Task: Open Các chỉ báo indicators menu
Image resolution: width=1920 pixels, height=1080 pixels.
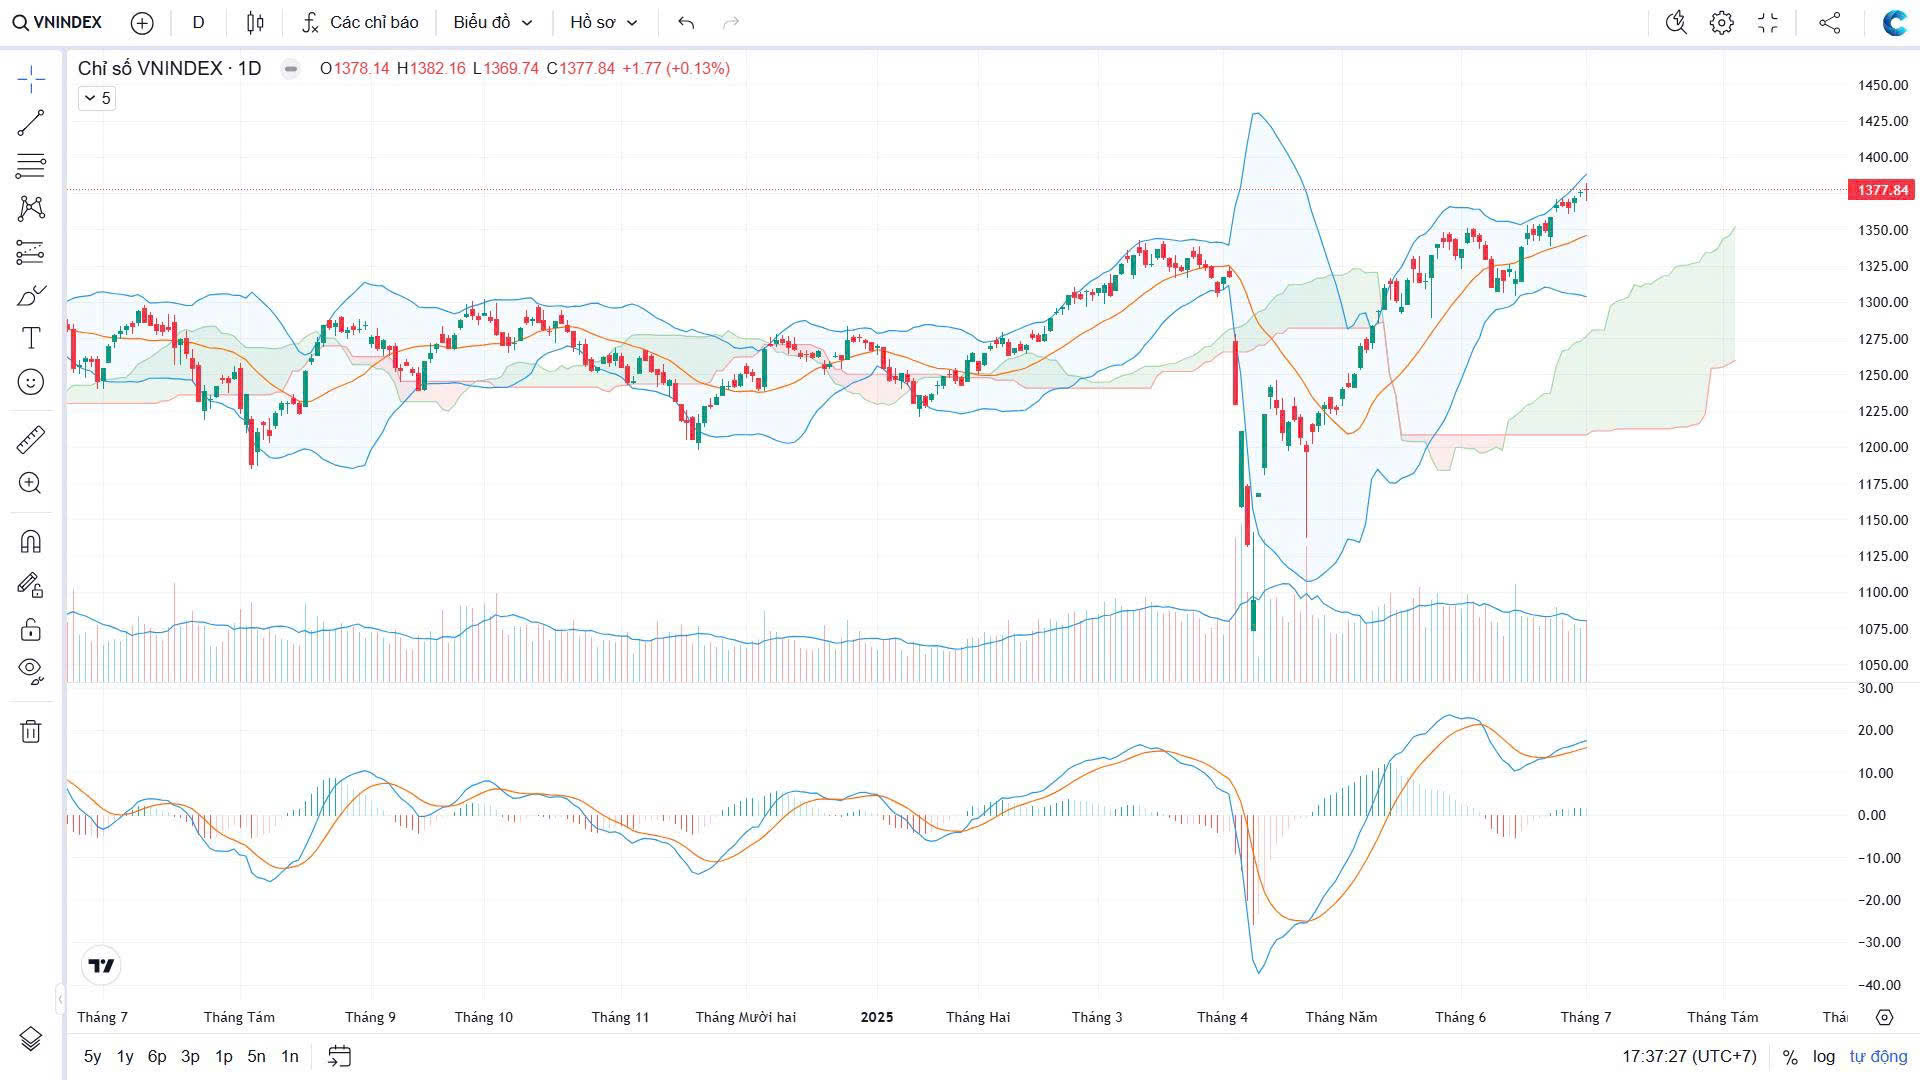Action: click(360, 22)
